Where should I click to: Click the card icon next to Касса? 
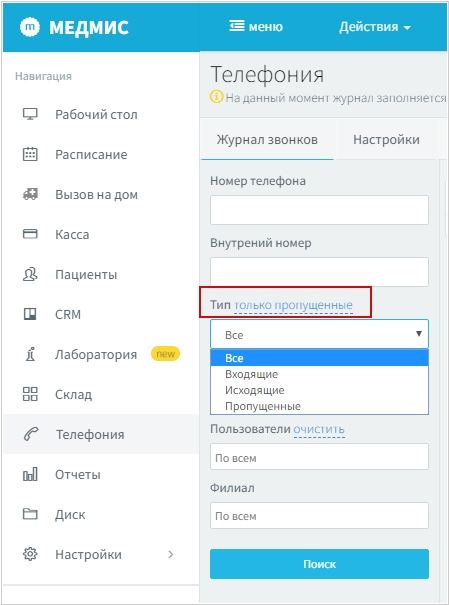click(x=30, y=234)
